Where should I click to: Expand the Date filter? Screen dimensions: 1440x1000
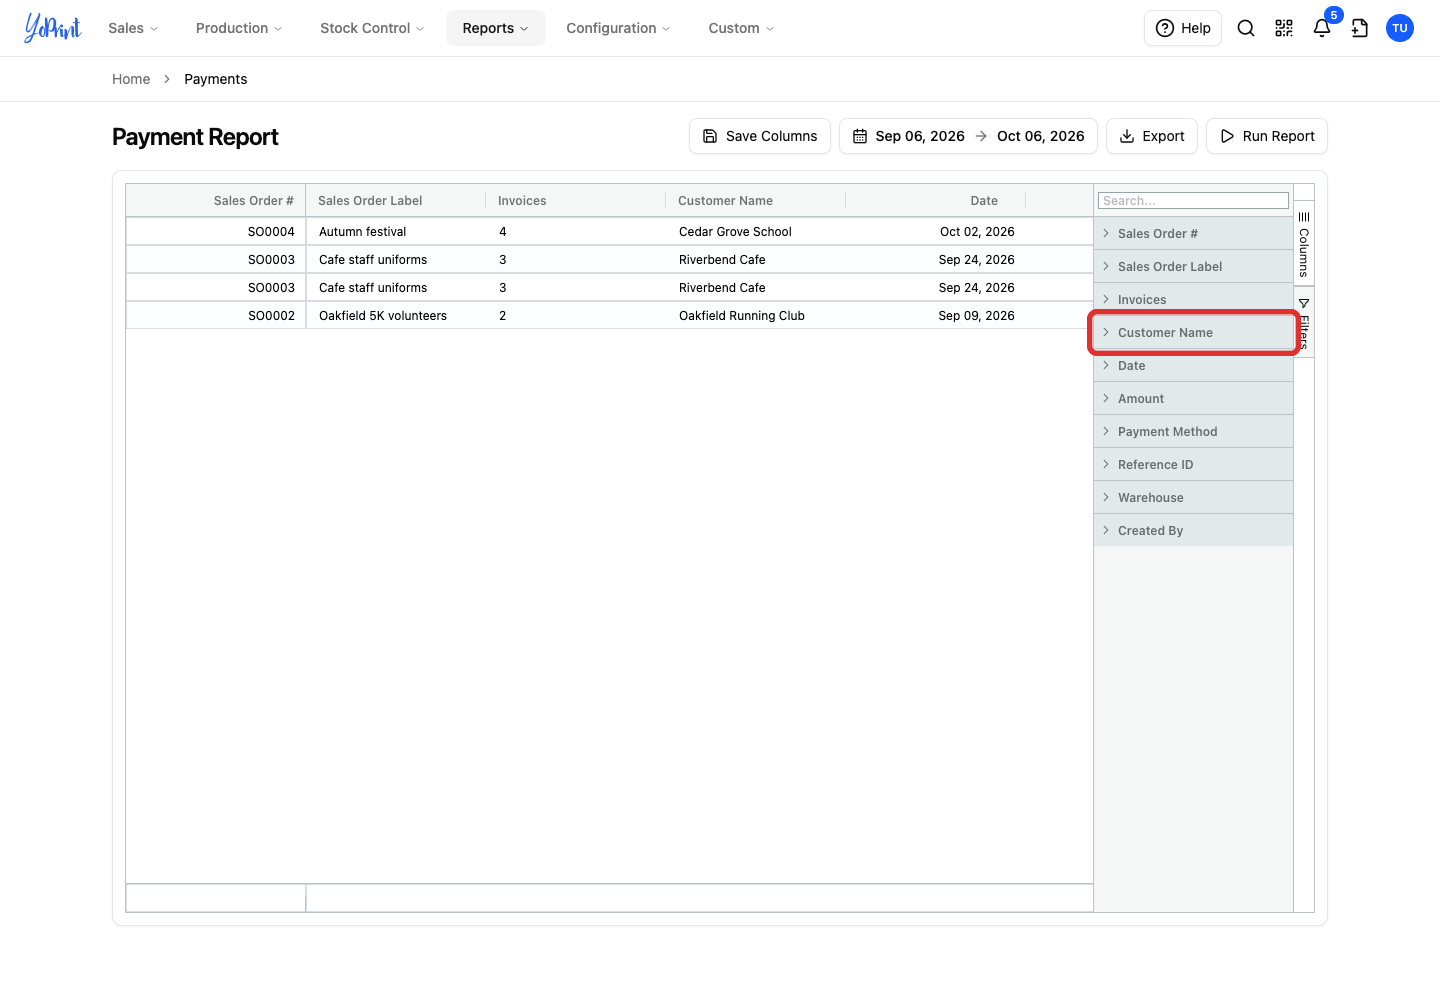click(1193, 365)
